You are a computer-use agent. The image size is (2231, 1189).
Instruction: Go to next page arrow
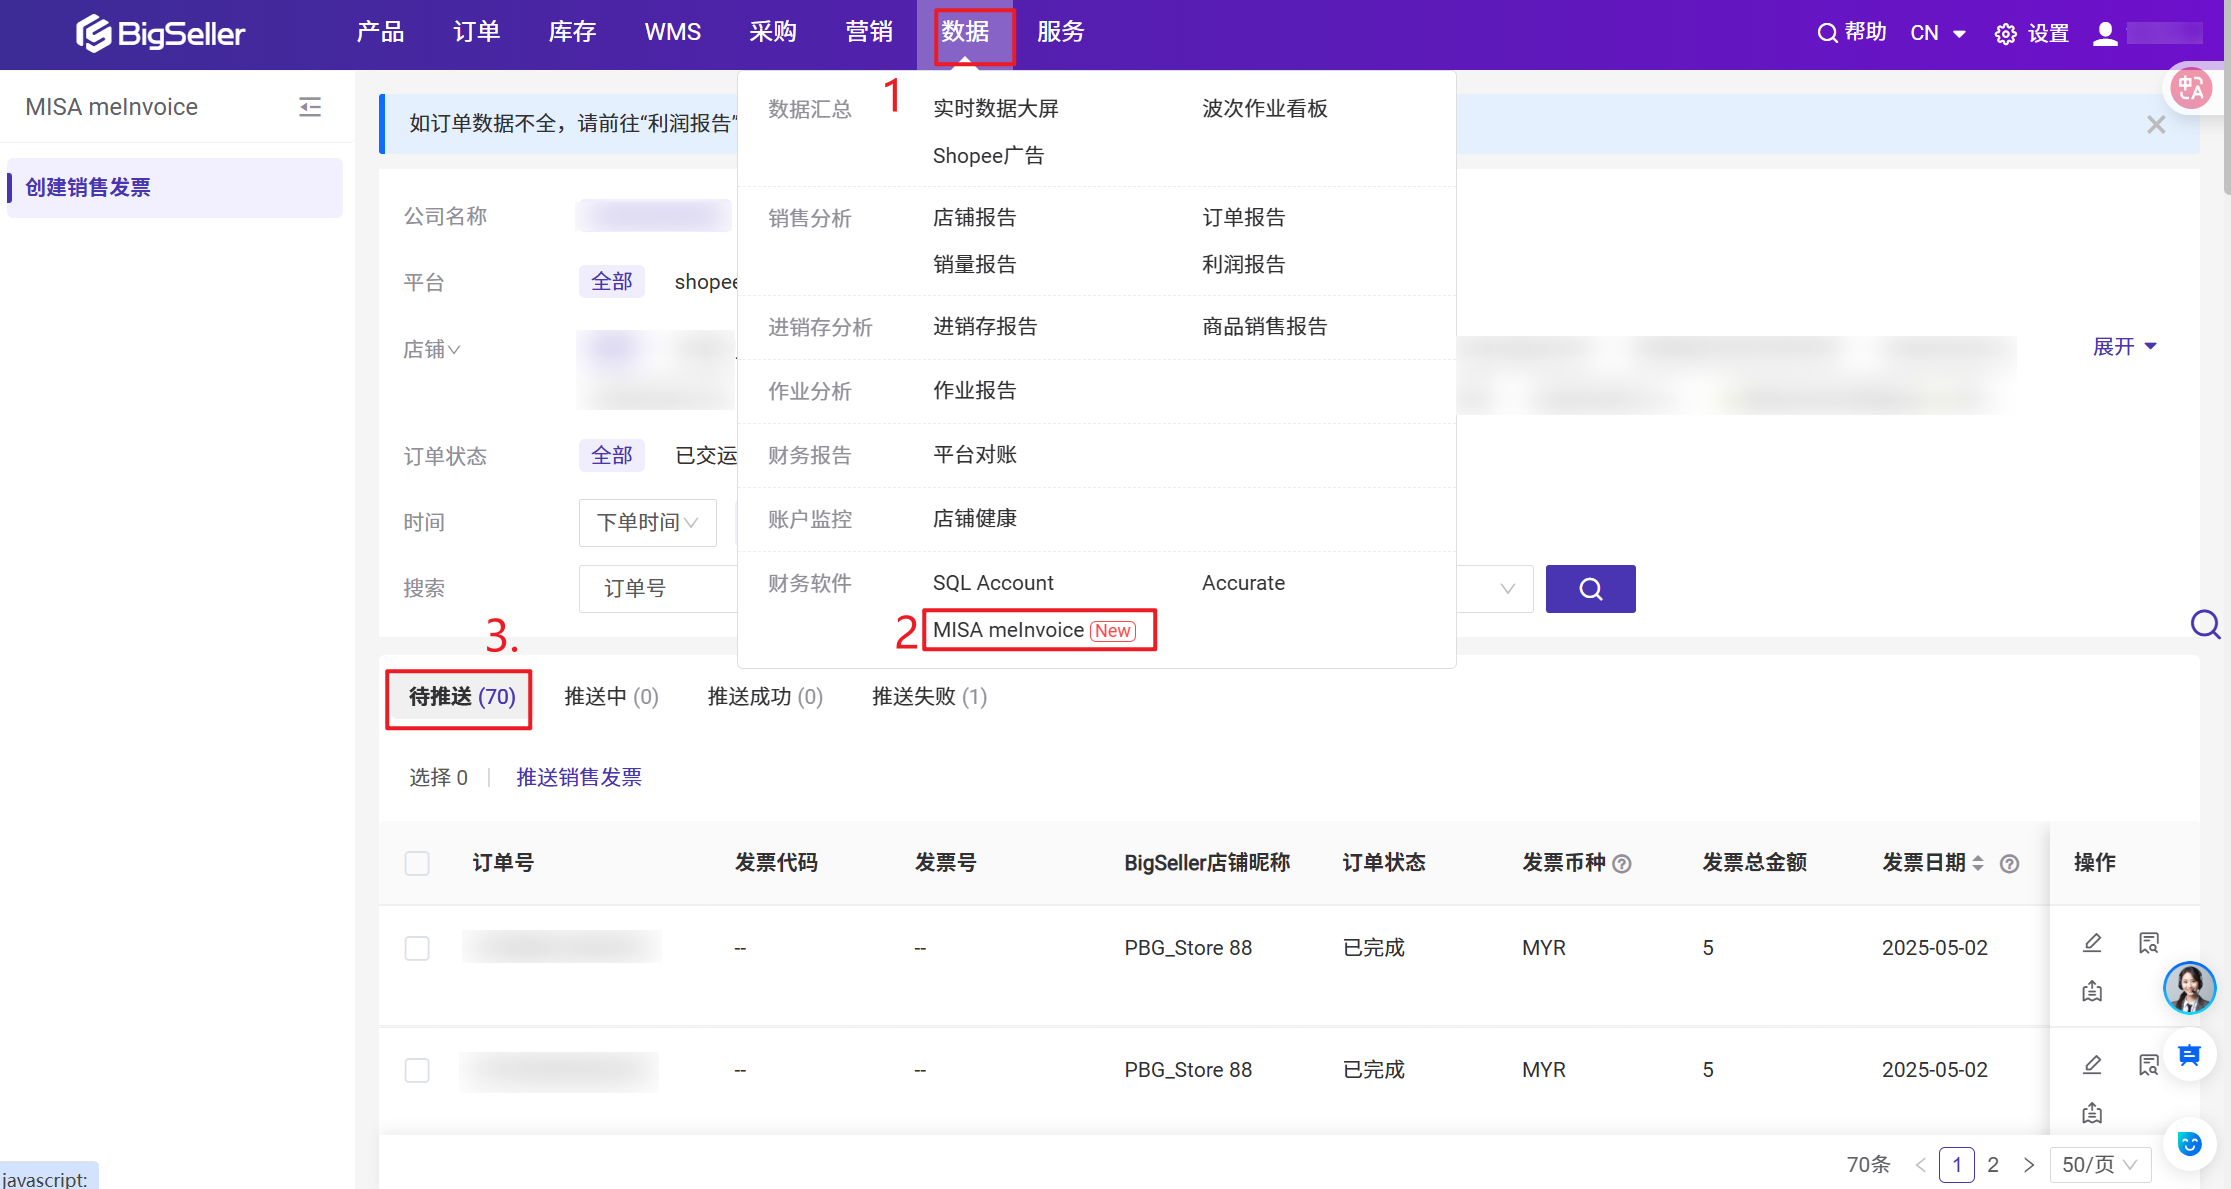[2028, 1165]
